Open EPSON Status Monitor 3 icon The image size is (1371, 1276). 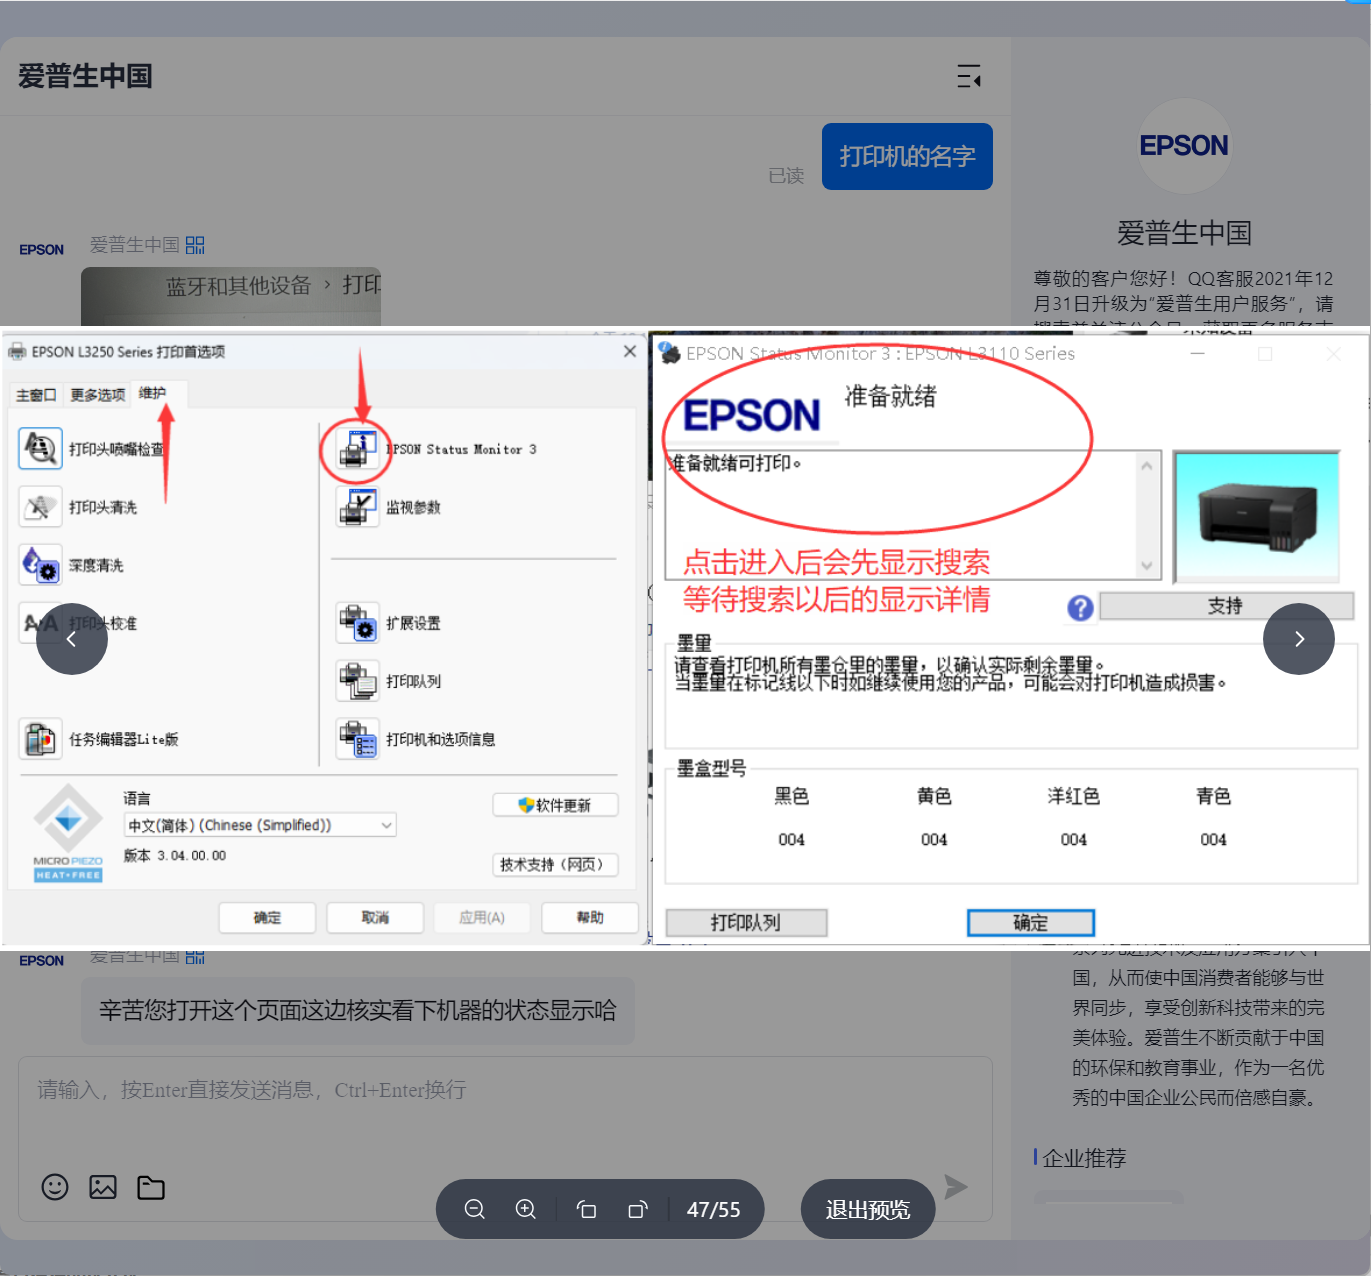point(357,449)
